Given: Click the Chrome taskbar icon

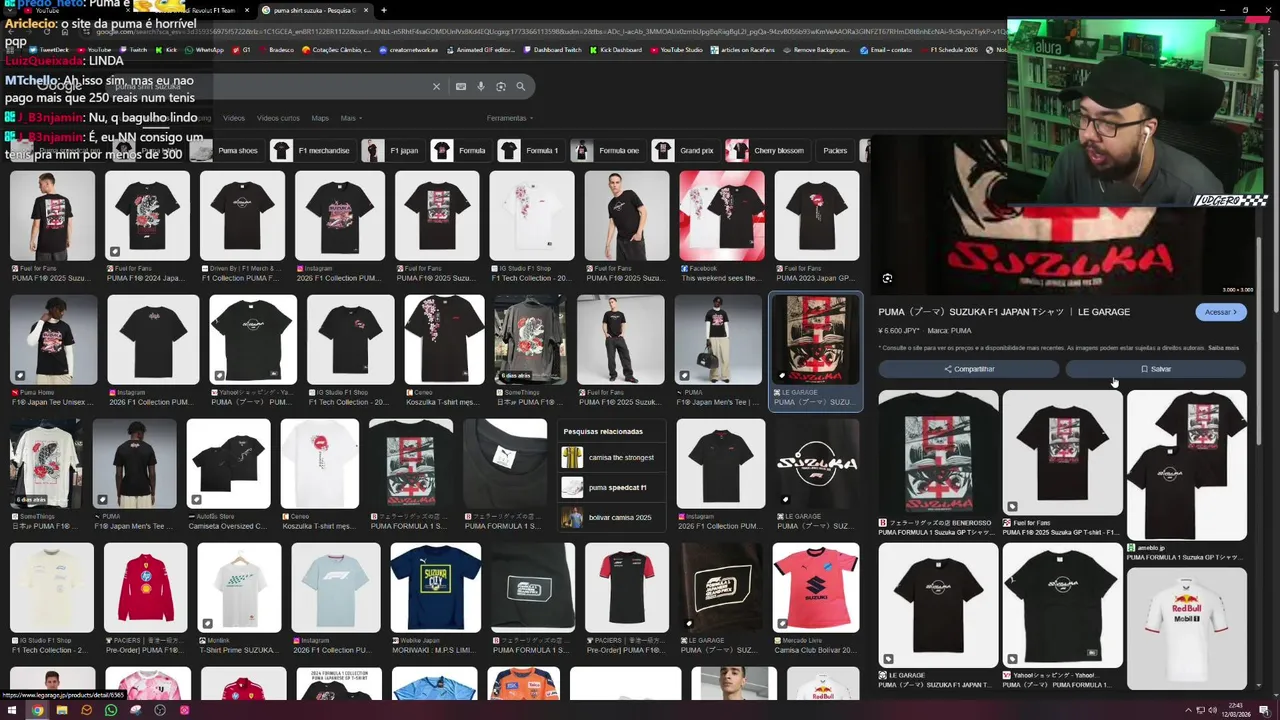Looking at the screenshot, I should pyautogui.click(x=37, y=710).
